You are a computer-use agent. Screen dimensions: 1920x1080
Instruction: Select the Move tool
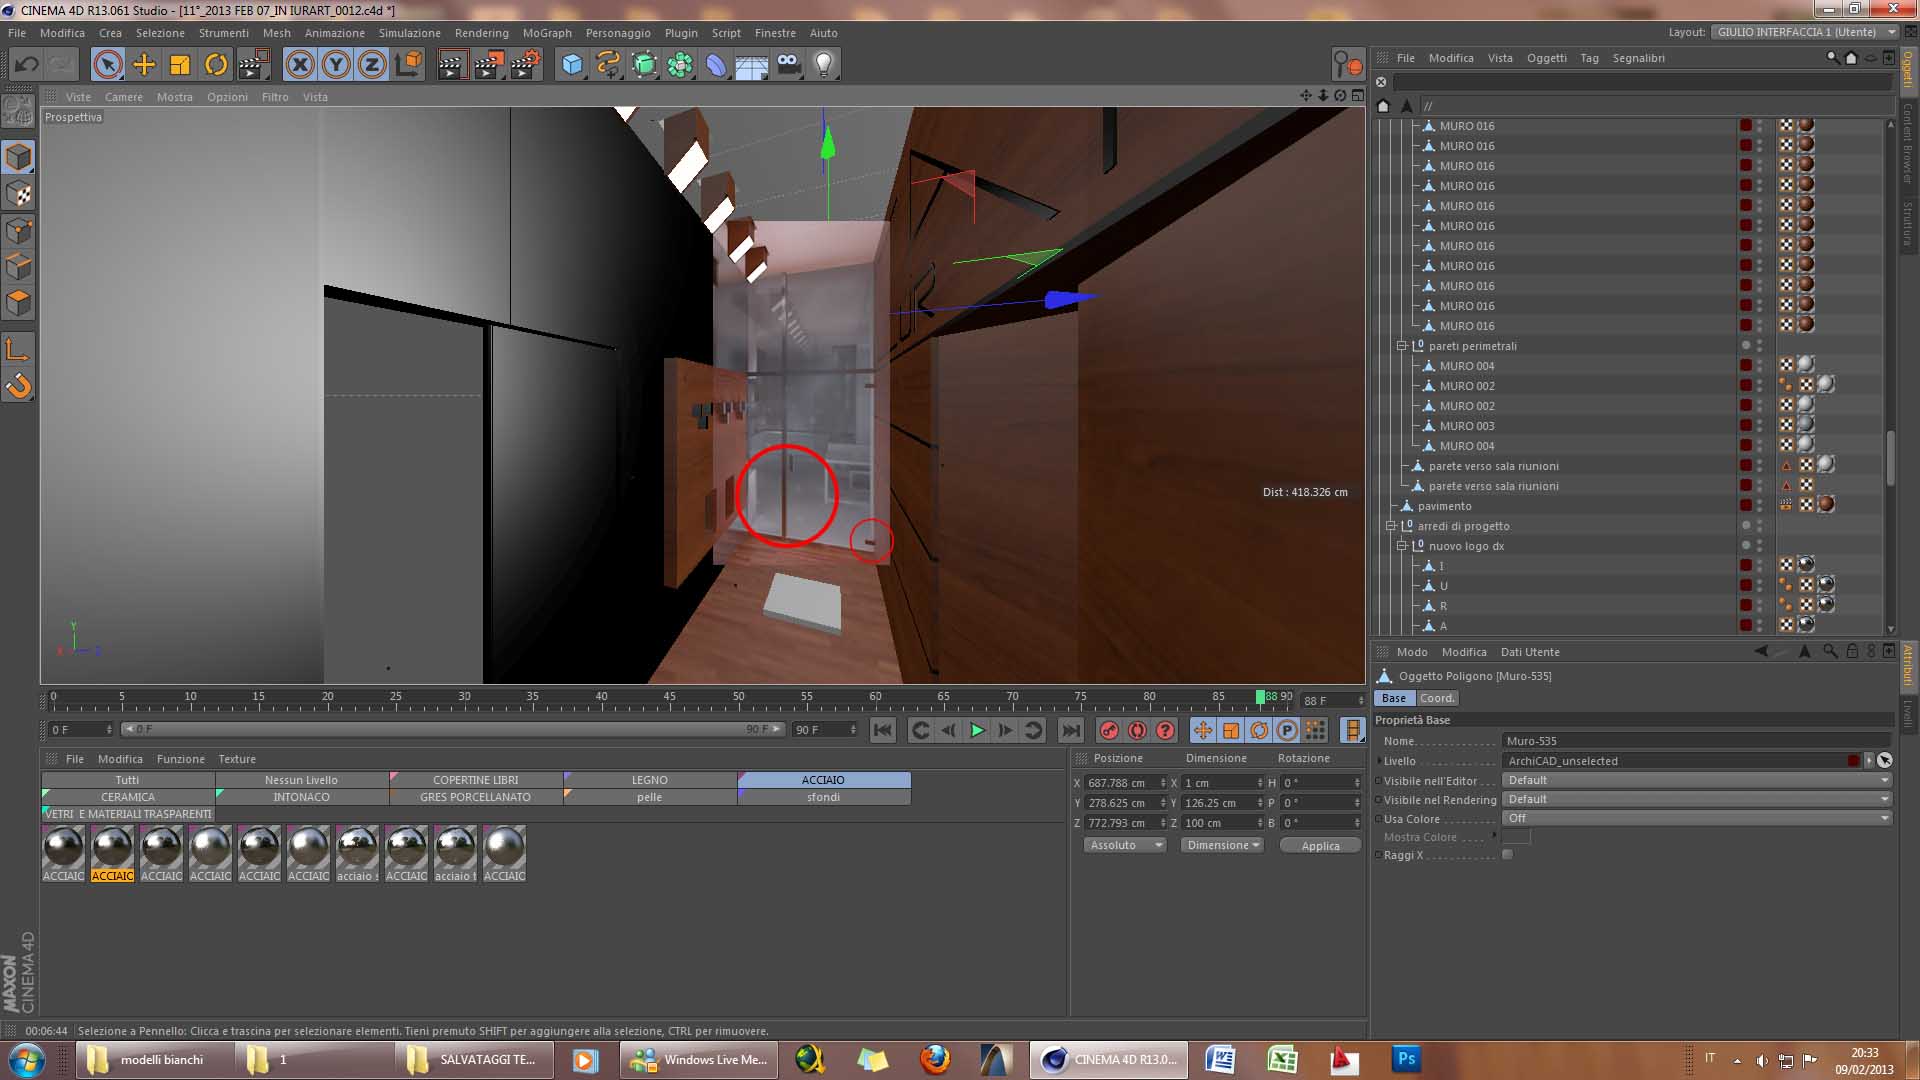click(144, 65)
